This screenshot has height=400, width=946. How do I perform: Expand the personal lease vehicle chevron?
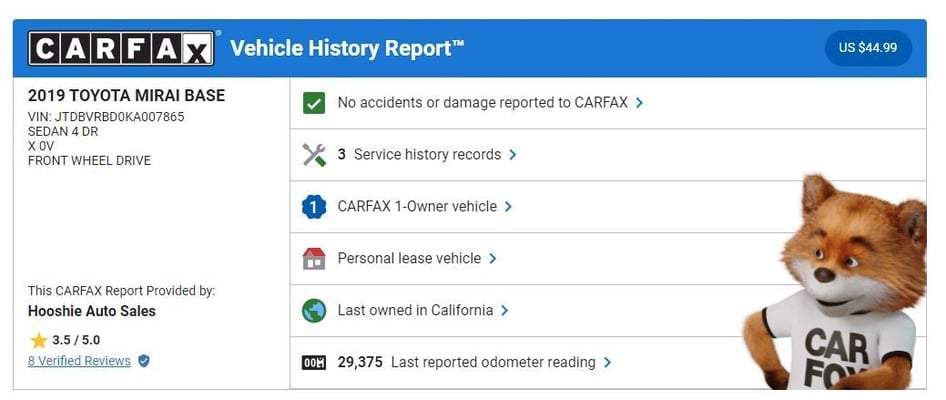[x=493, y=259]
